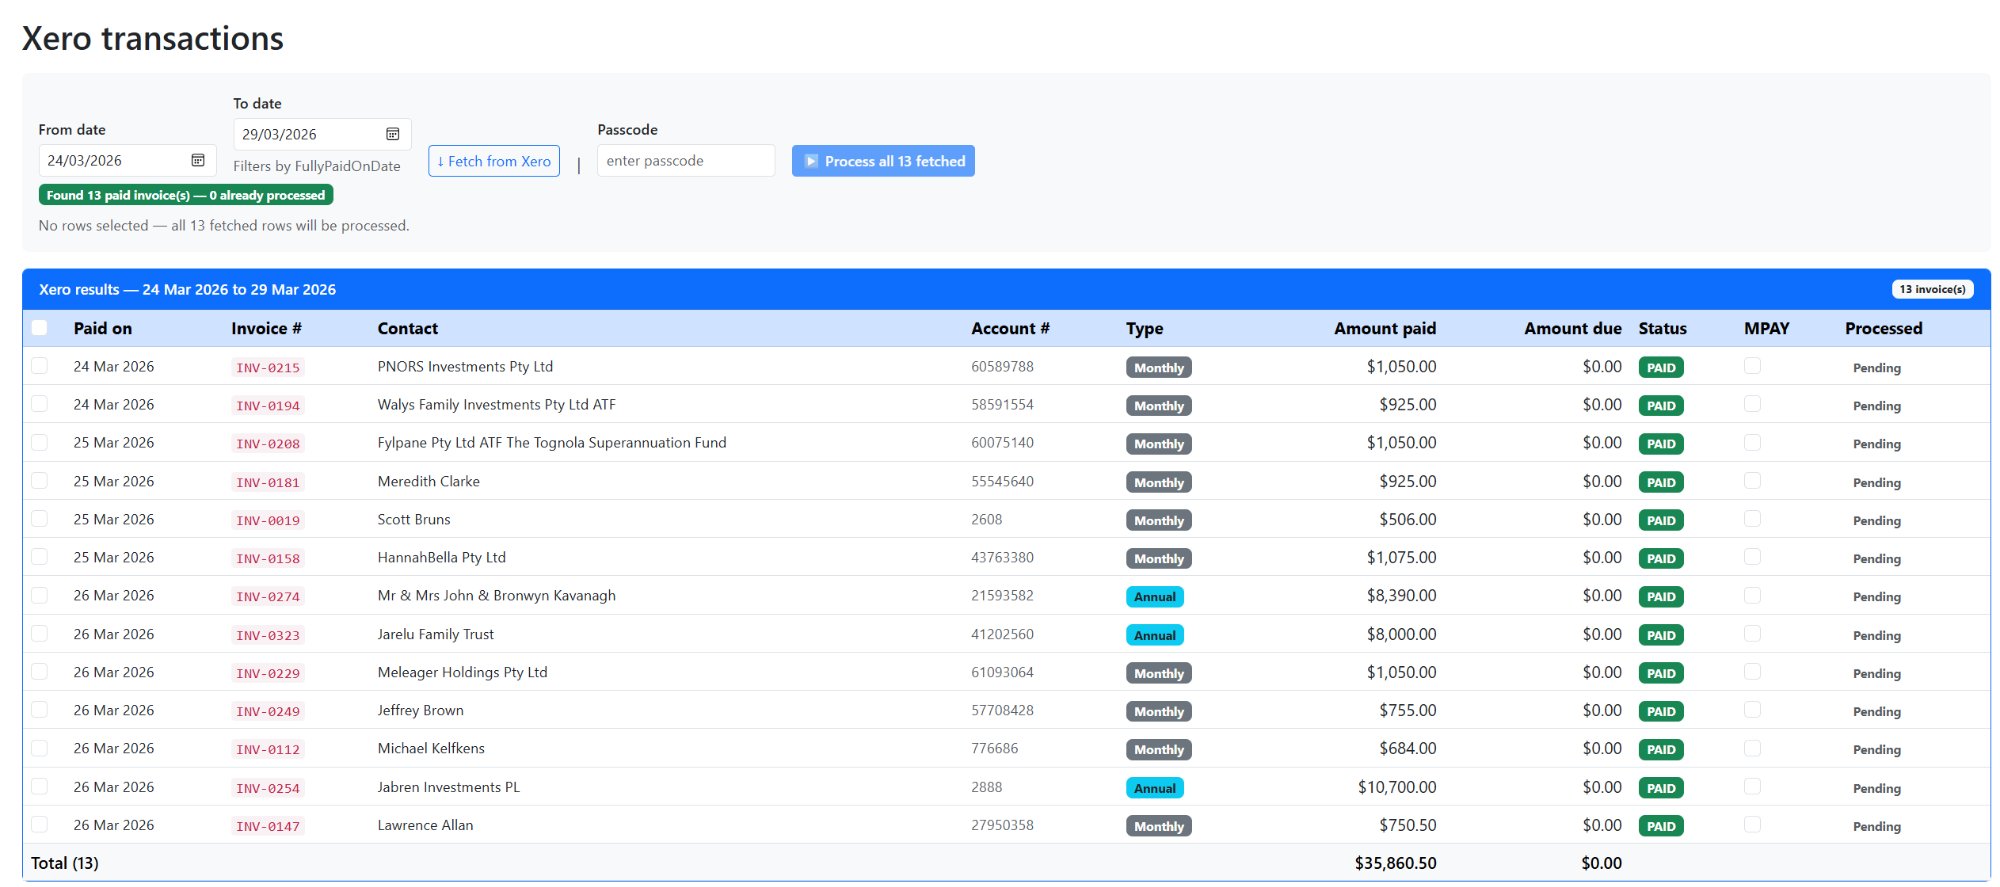This screenshot has width=2000, height=887.
Task: Click PAID status badge for Michael Kelfkens
Action: 1661,749
